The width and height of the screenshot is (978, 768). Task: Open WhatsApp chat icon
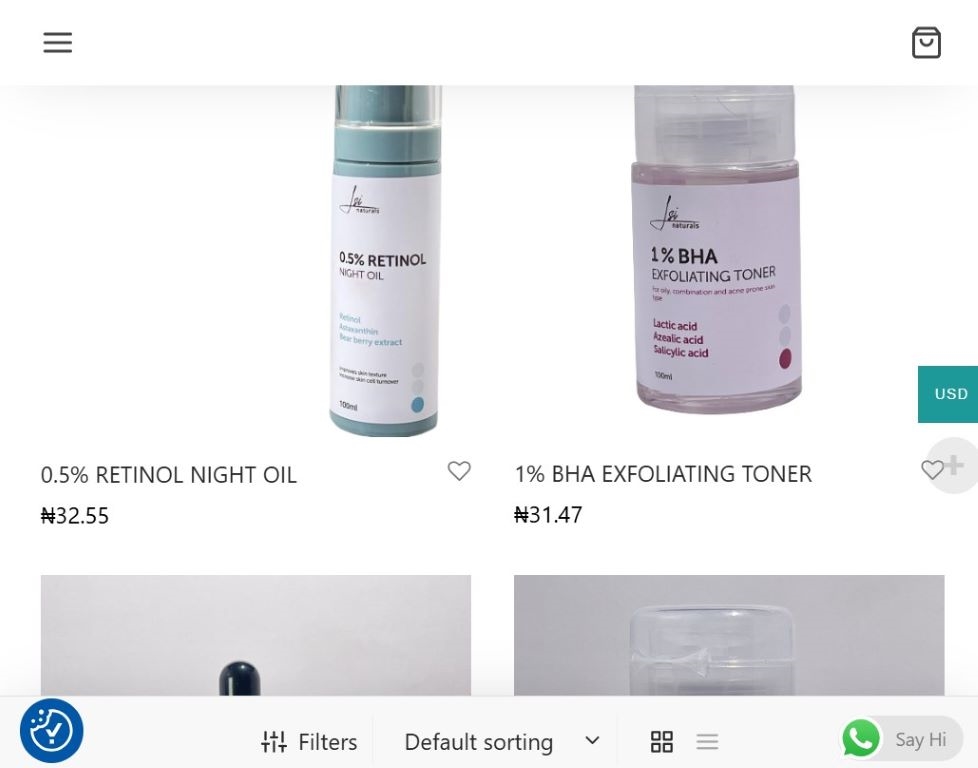click(x=861, y=738)
